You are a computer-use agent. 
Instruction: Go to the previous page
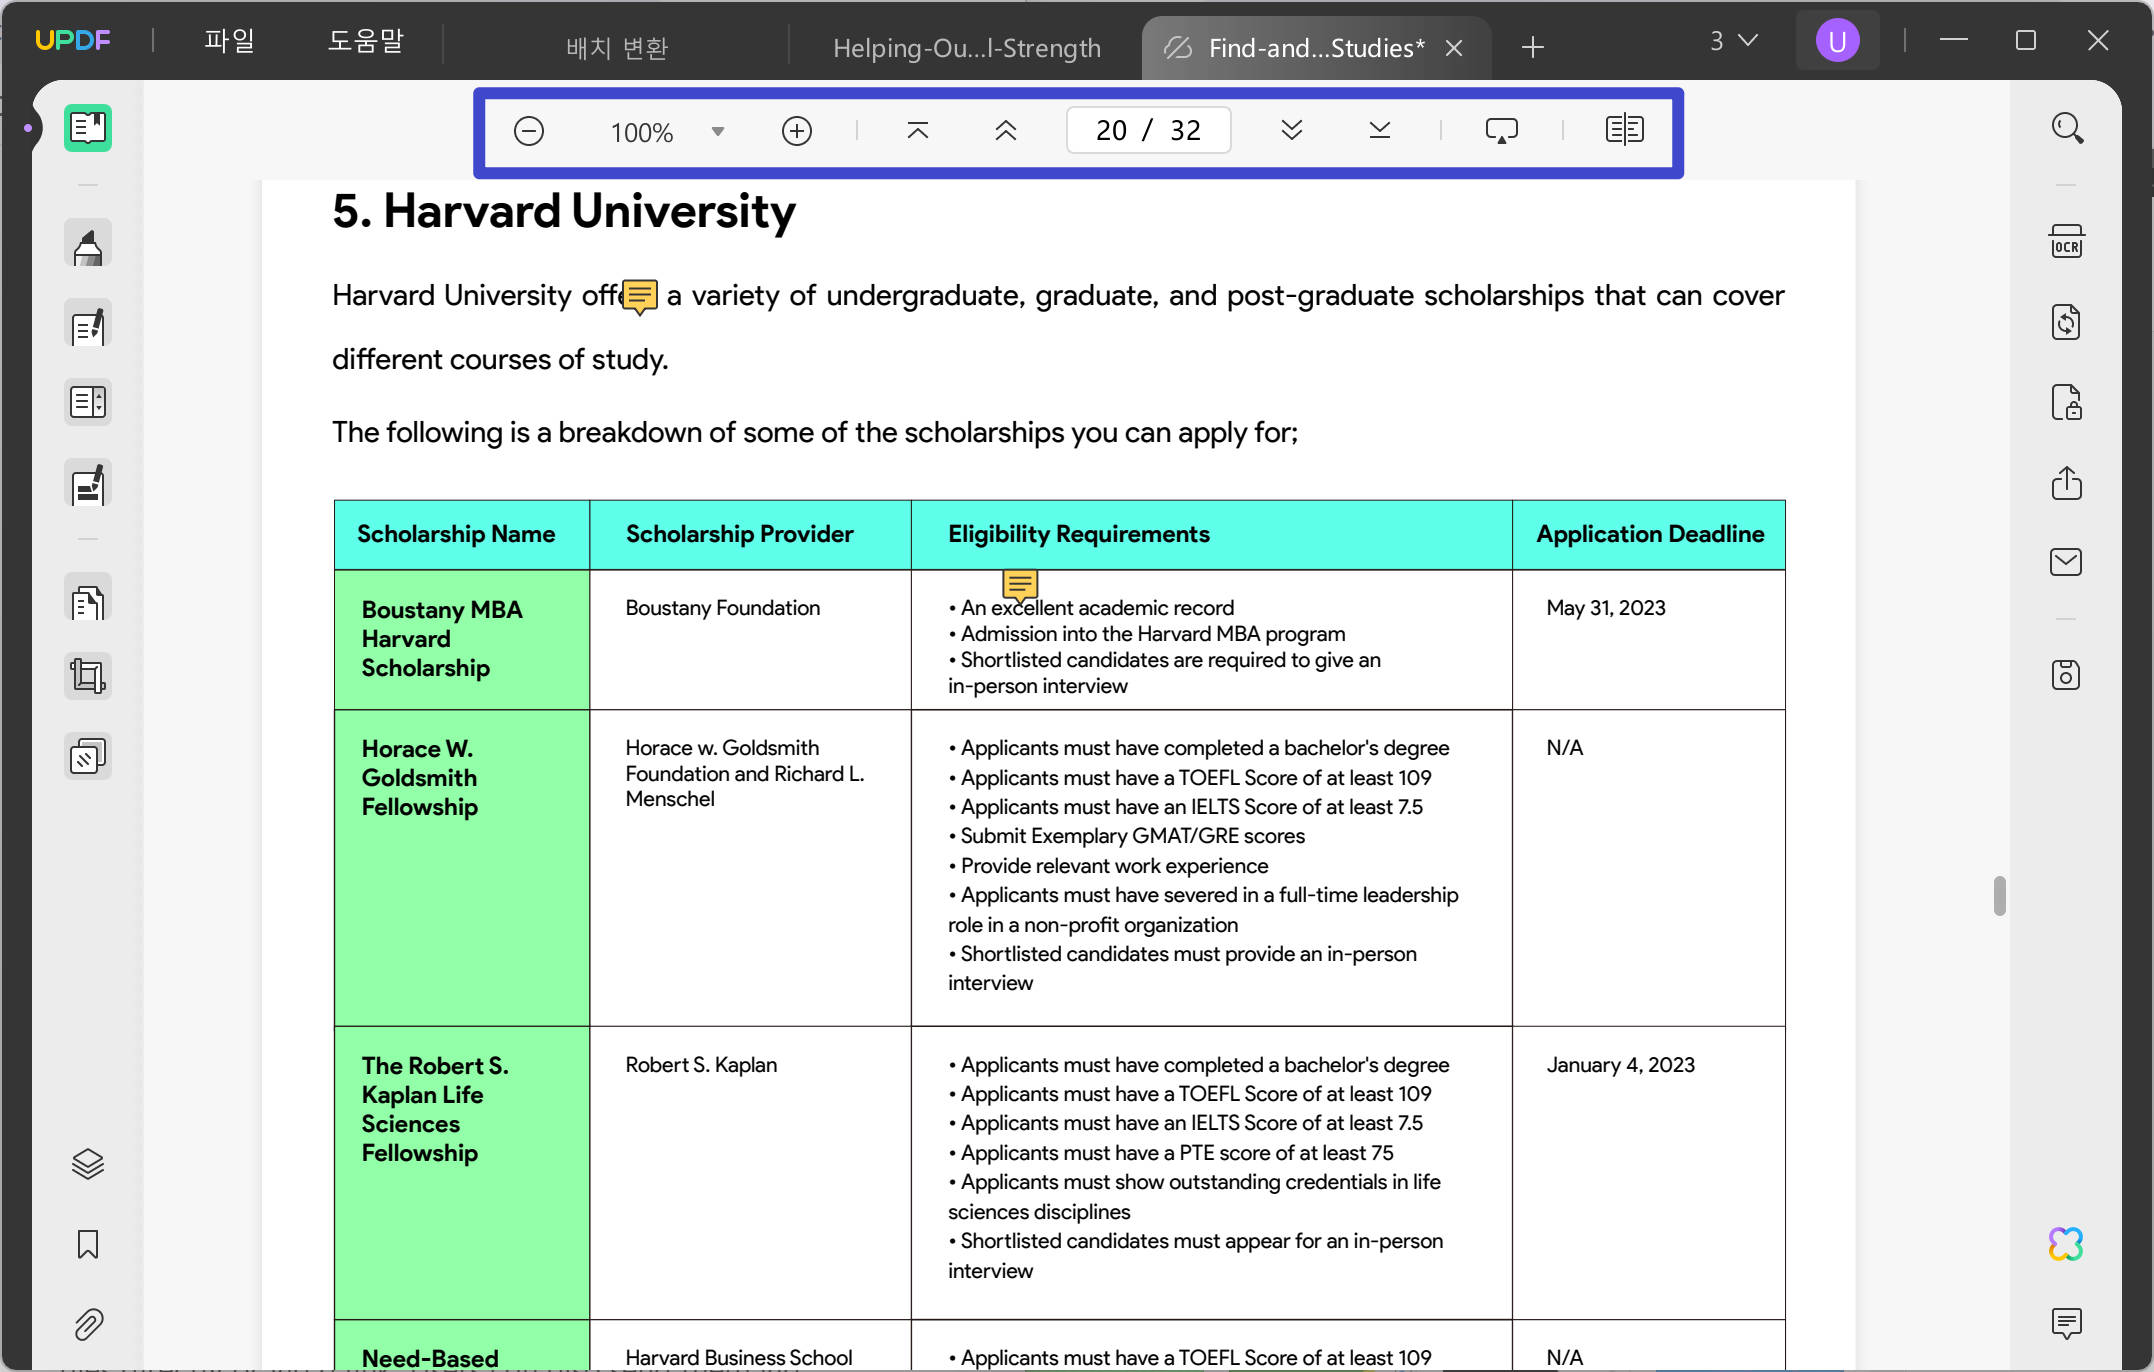tap(1006, 131)
